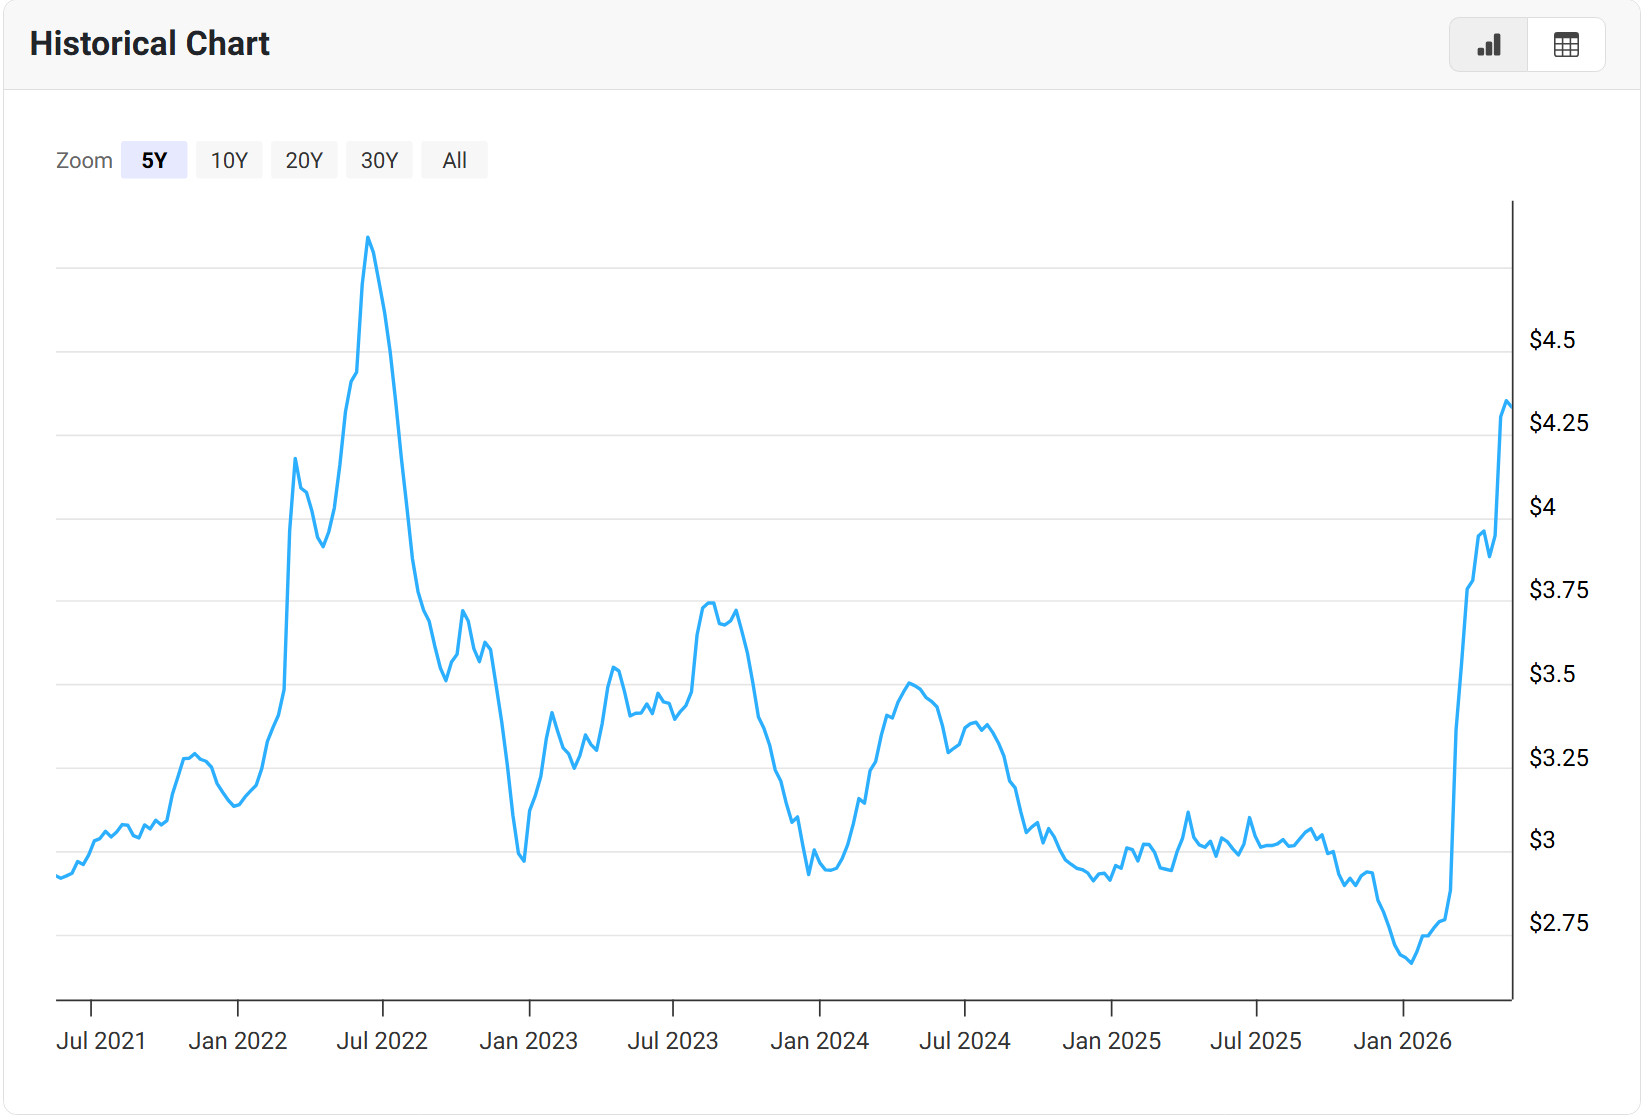This screenshot has height=1116, width=1641.
Task: Click the 'Jul 2023' x-axis label
Action: pos(673,1041)
